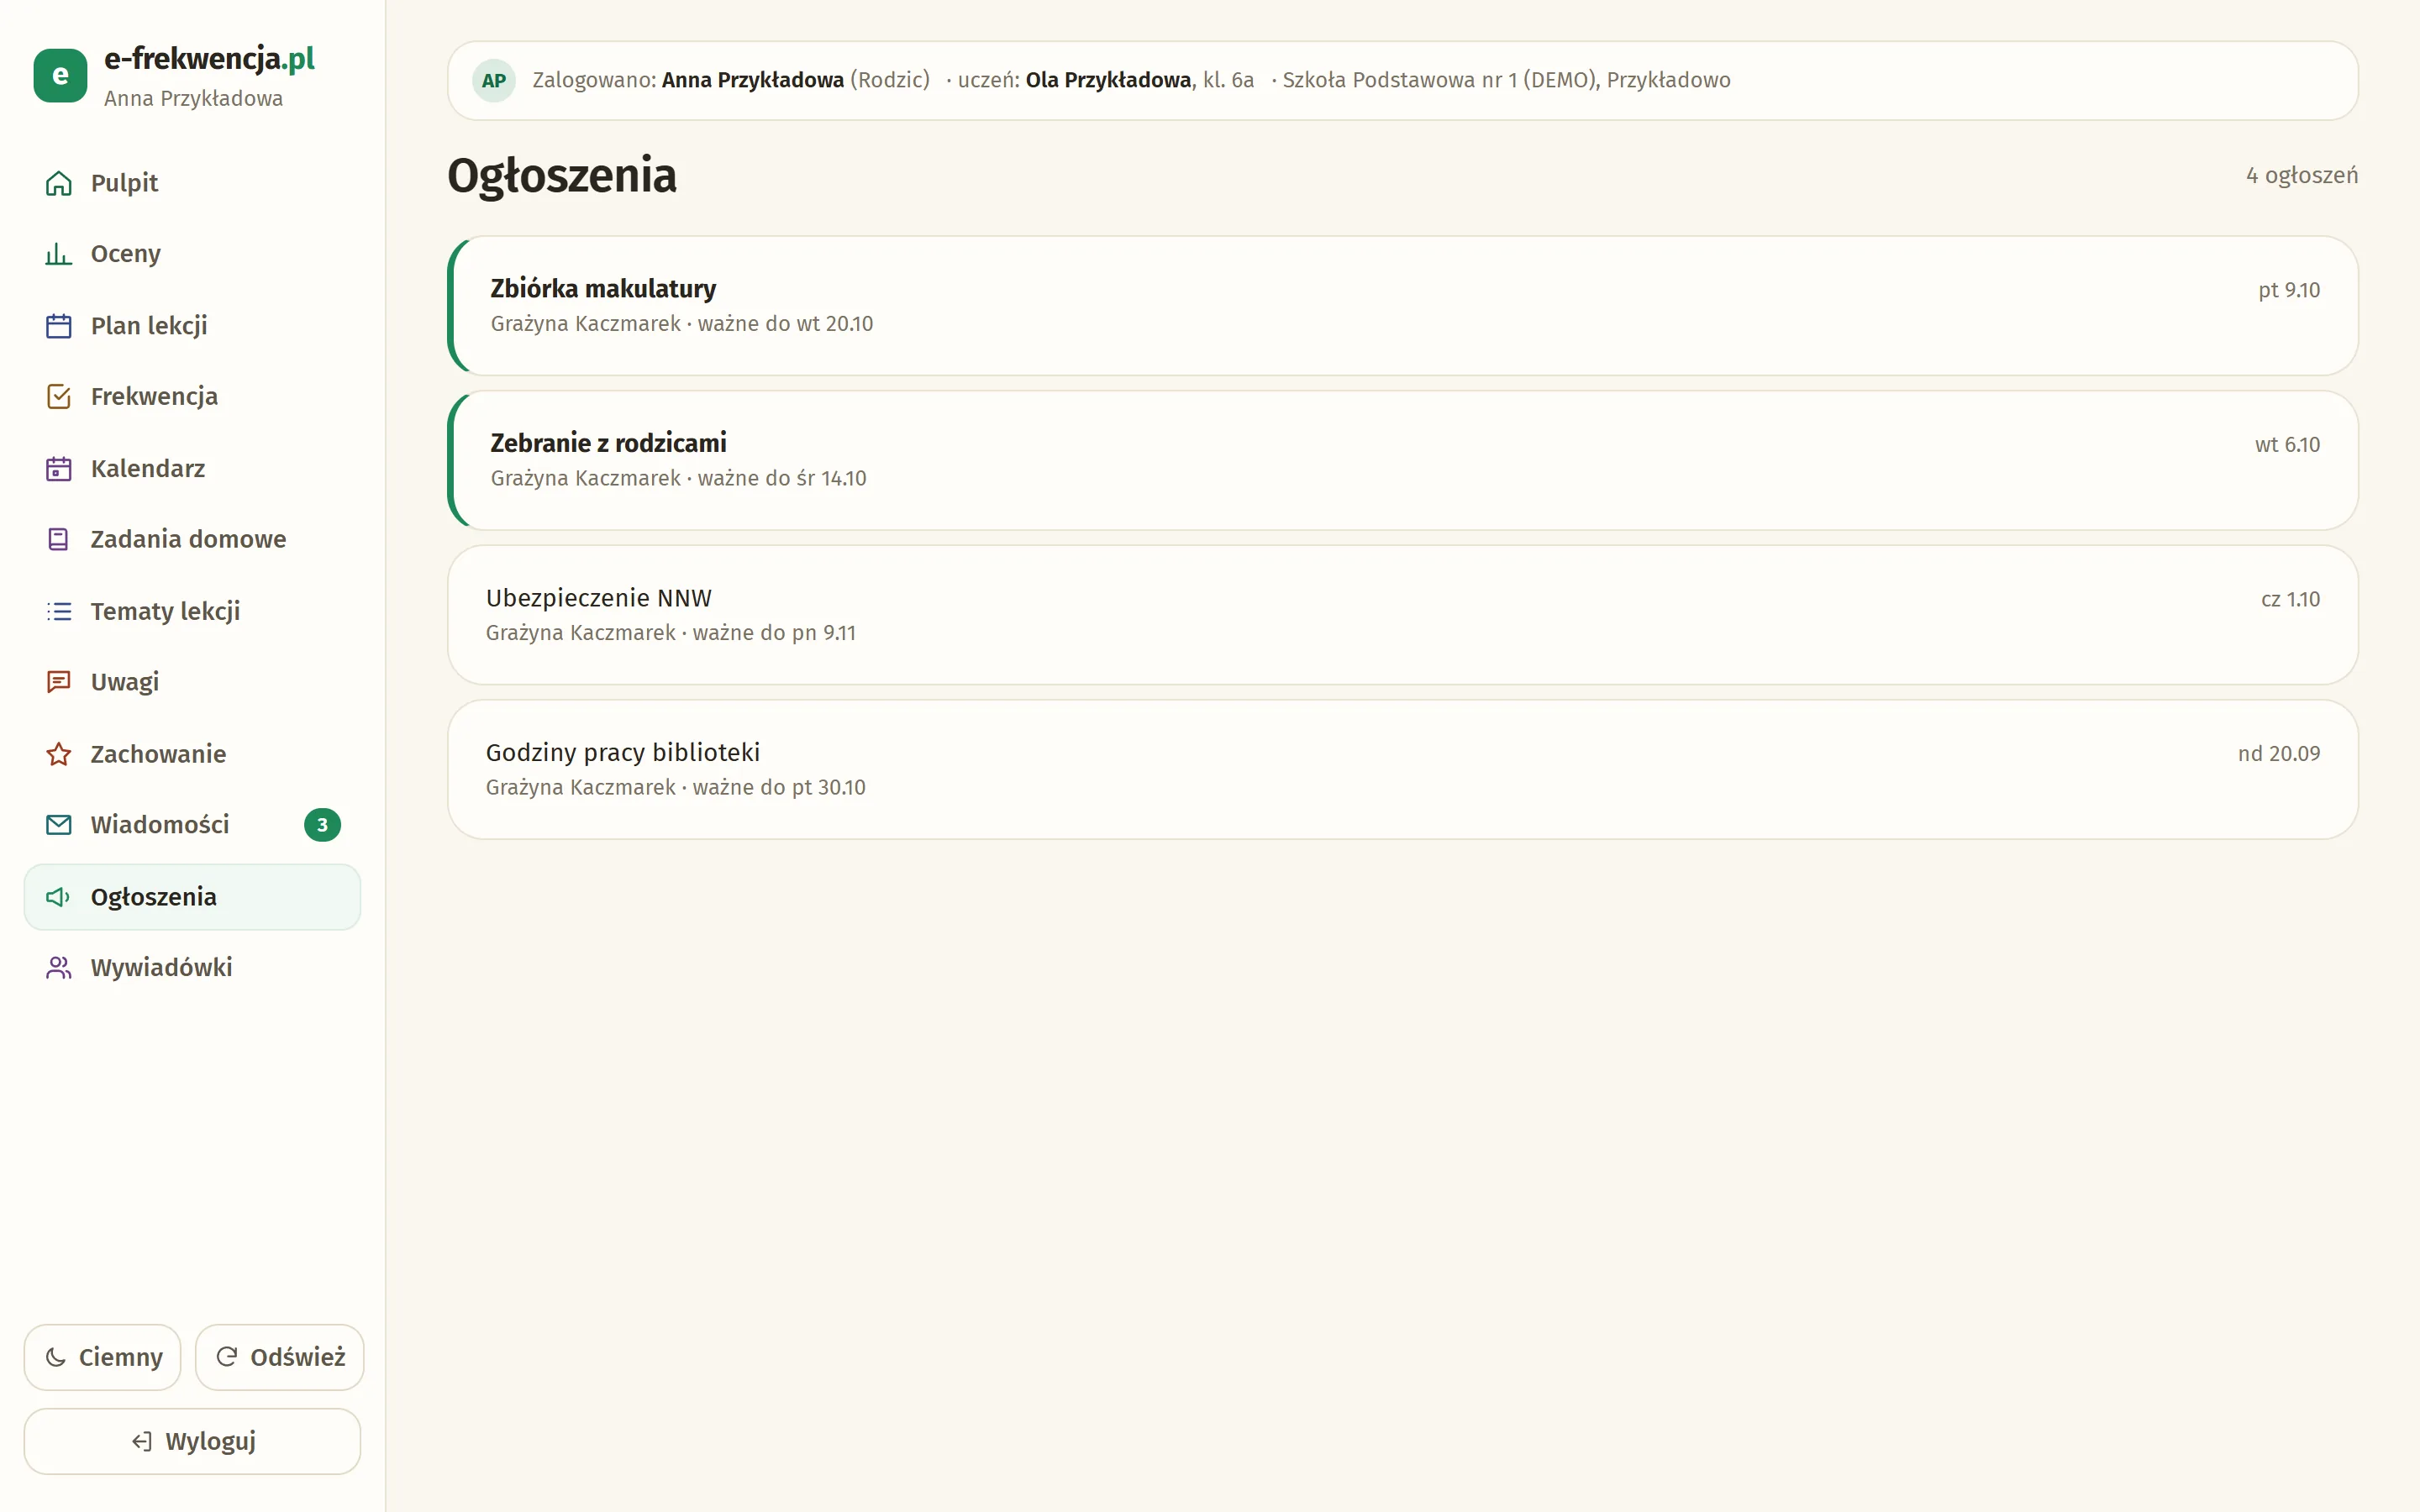Click the Zachowanie star icon

tap(59, 754)
